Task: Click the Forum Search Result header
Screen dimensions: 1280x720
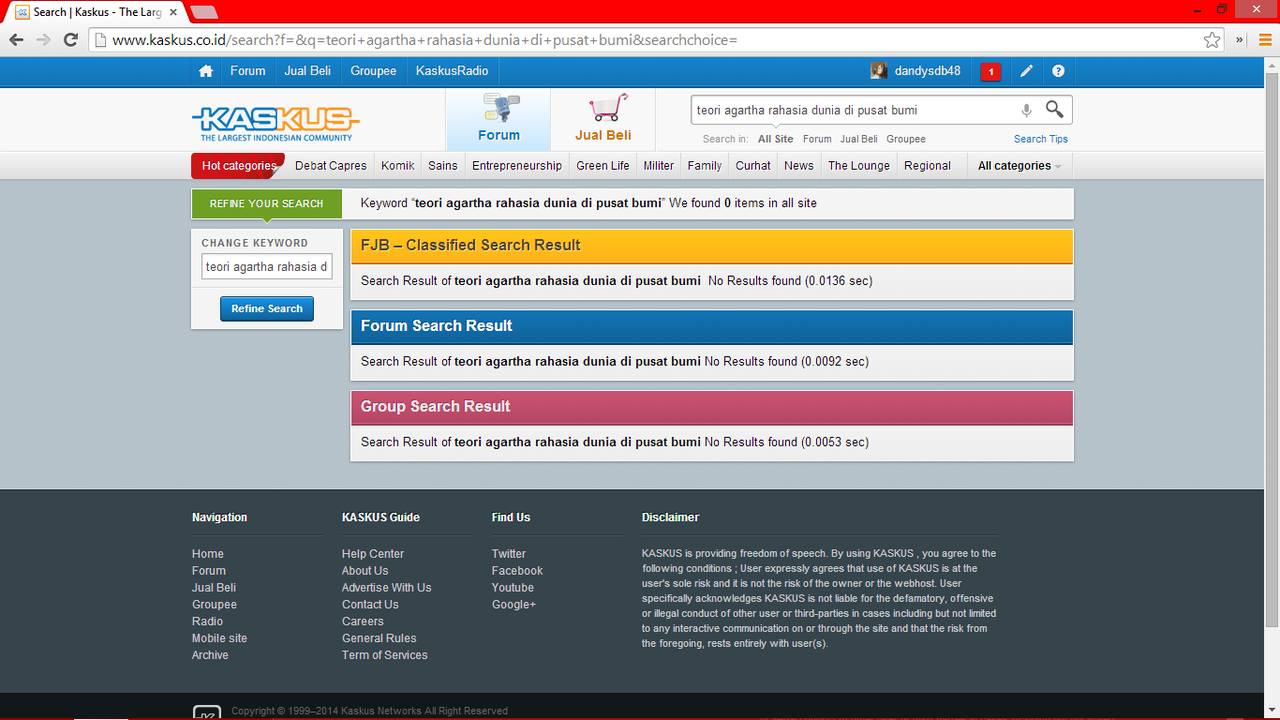Action: 712,326
